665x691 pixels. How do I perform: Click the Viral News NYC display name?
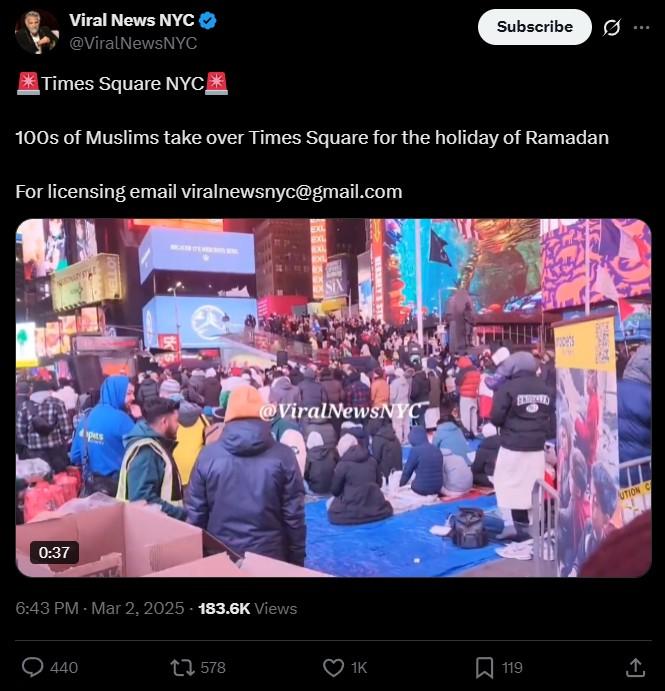click(x=132, y=20)
